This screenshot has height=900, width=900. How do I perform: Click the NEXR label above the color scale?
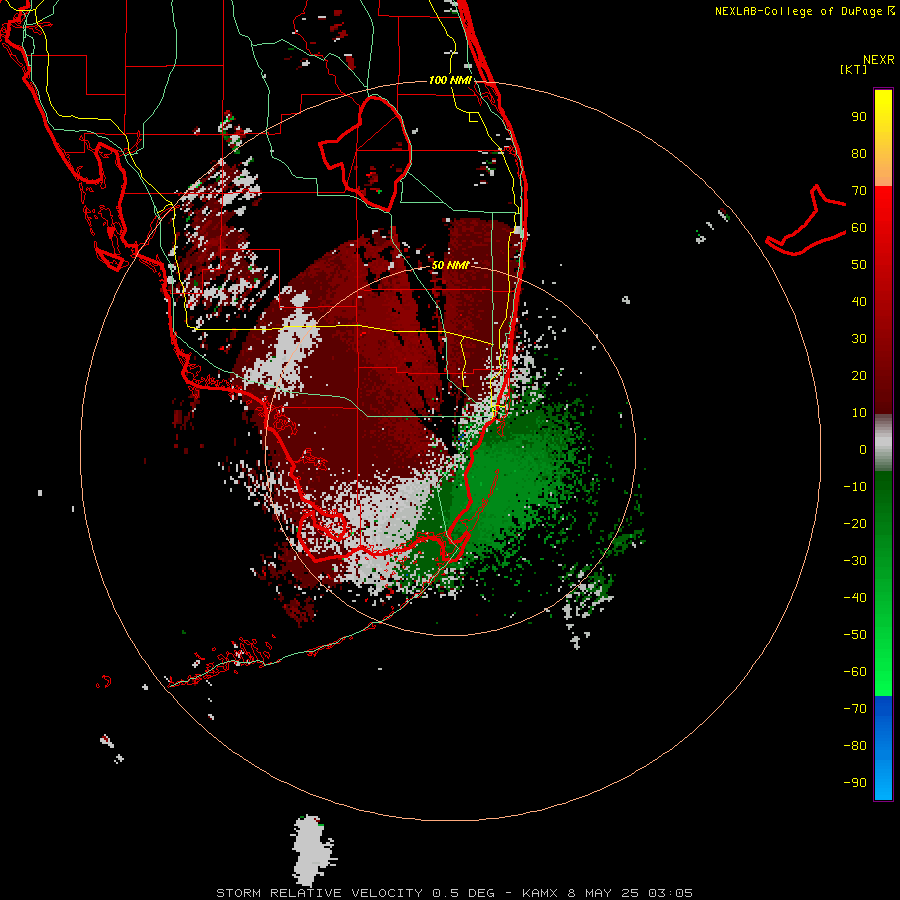878,60
